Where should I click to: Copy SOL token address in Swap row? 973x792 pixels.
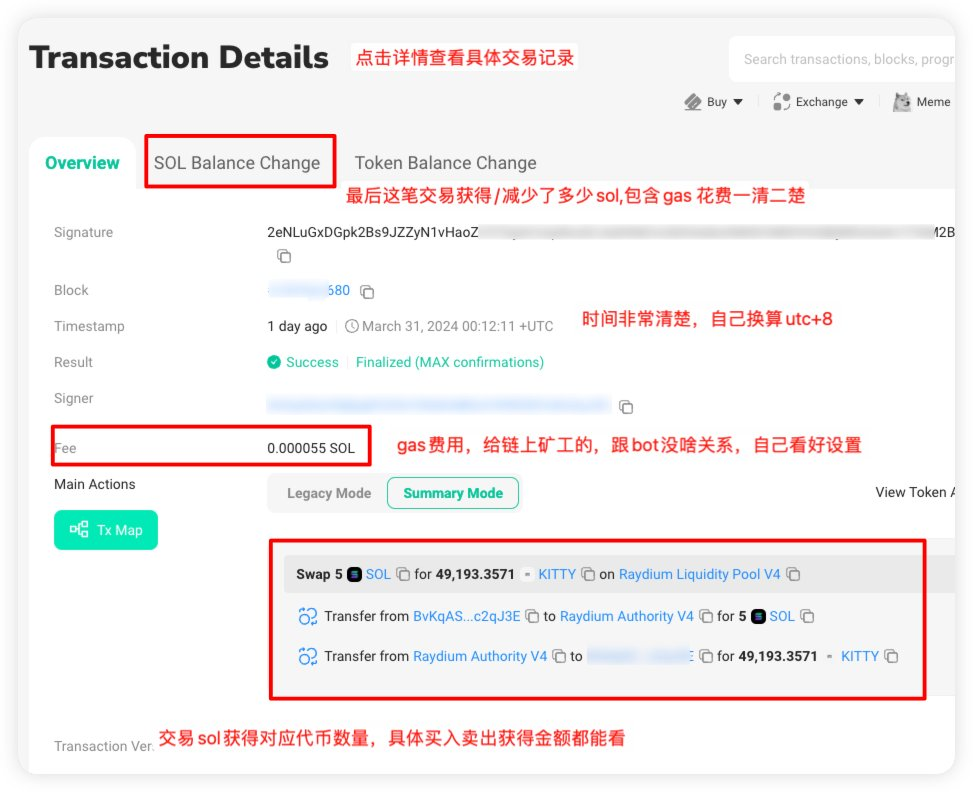coord(403,575)
